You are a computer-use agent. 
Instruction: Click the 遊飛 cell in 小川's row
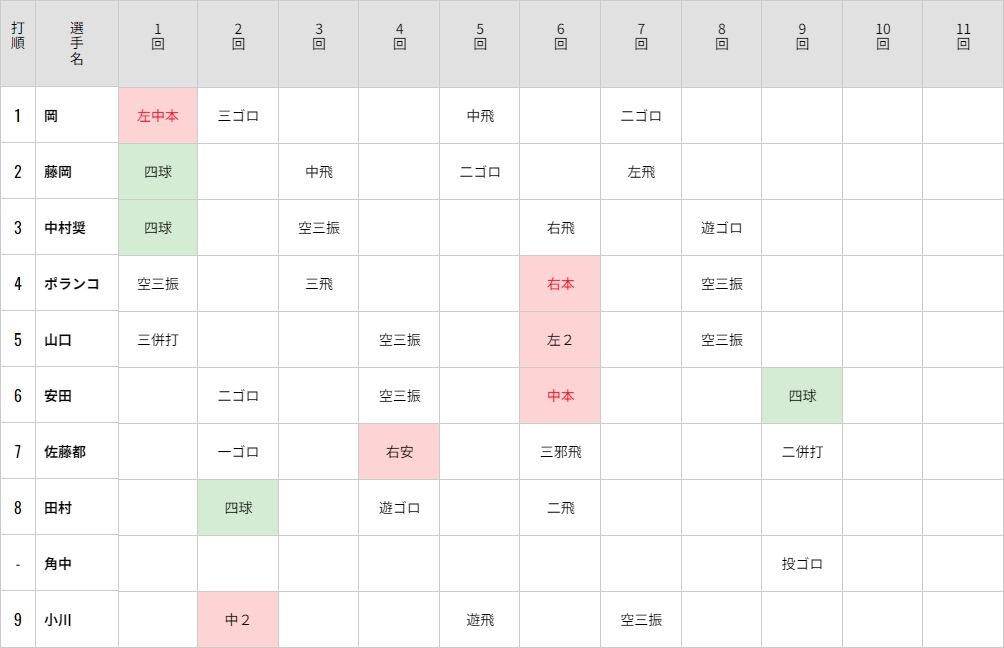pyautogui.click(x=480, y=620)
